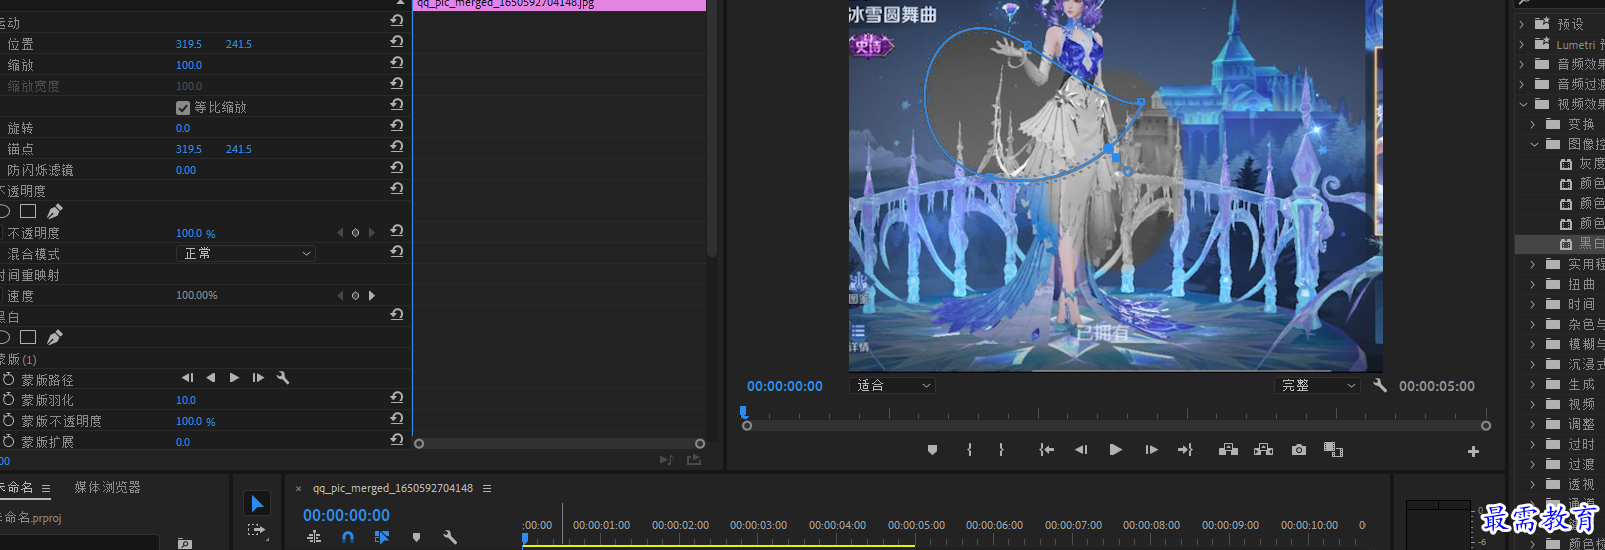Select the Track Select Forward tool
Screen dimensions: 1605x550
click(x=257, y=530)
